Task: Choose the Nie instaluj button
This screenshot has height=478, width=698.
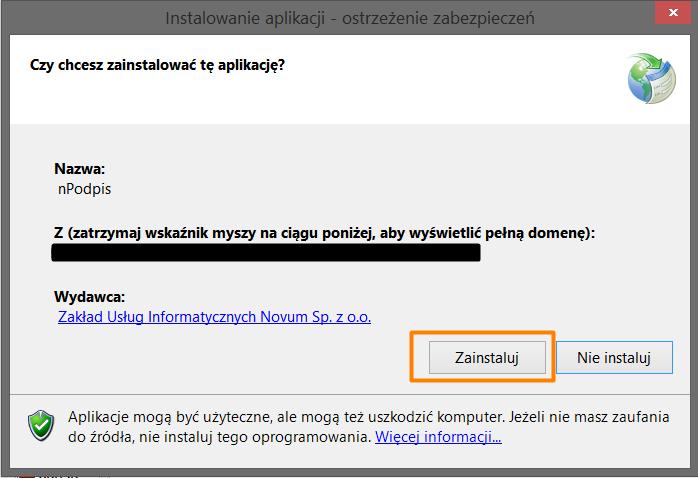Action: (x=614, y=357)
